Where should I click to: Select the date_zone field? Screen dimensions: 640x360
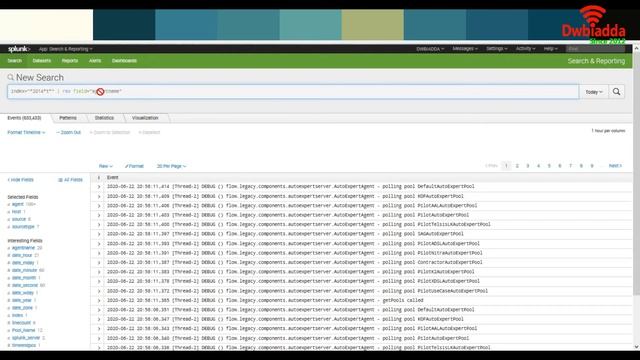click(x=22, y=308)
